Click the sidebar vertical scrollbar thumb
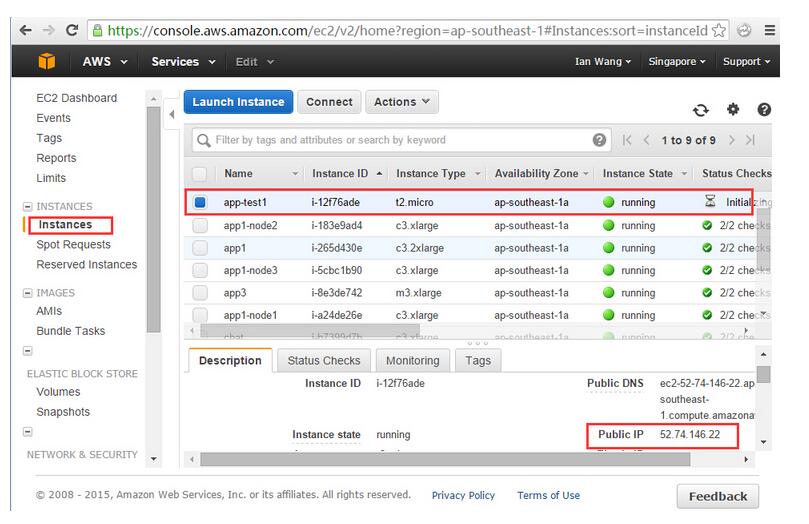Image resolution: width=809 pixels, height=524 pixels. 153,220
